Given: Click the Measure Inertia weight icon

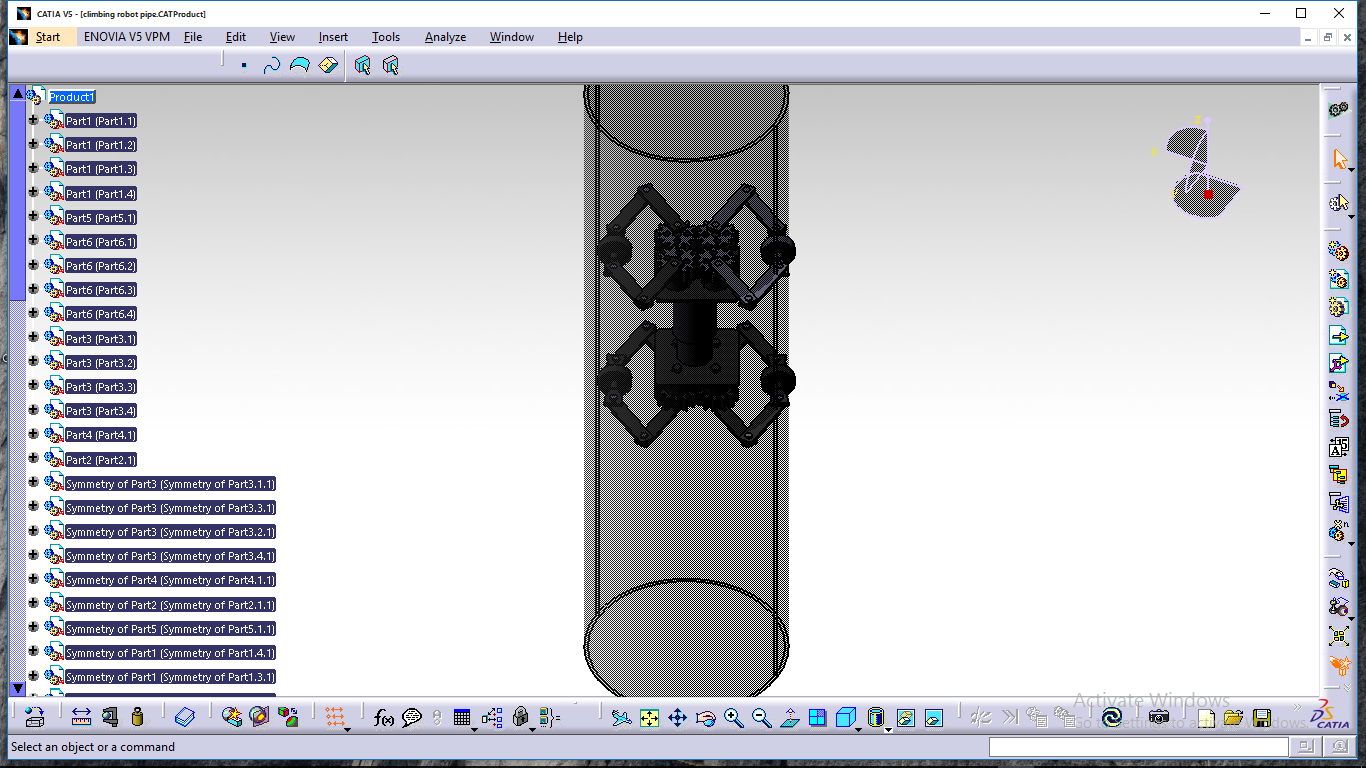Looking at the screenshot, I should 138,717.
